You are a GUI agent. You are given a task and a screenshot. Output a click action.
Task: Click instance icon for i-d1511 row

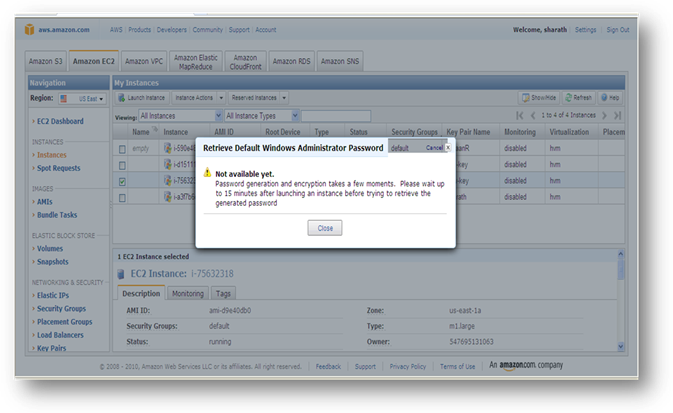click(168, 164)
